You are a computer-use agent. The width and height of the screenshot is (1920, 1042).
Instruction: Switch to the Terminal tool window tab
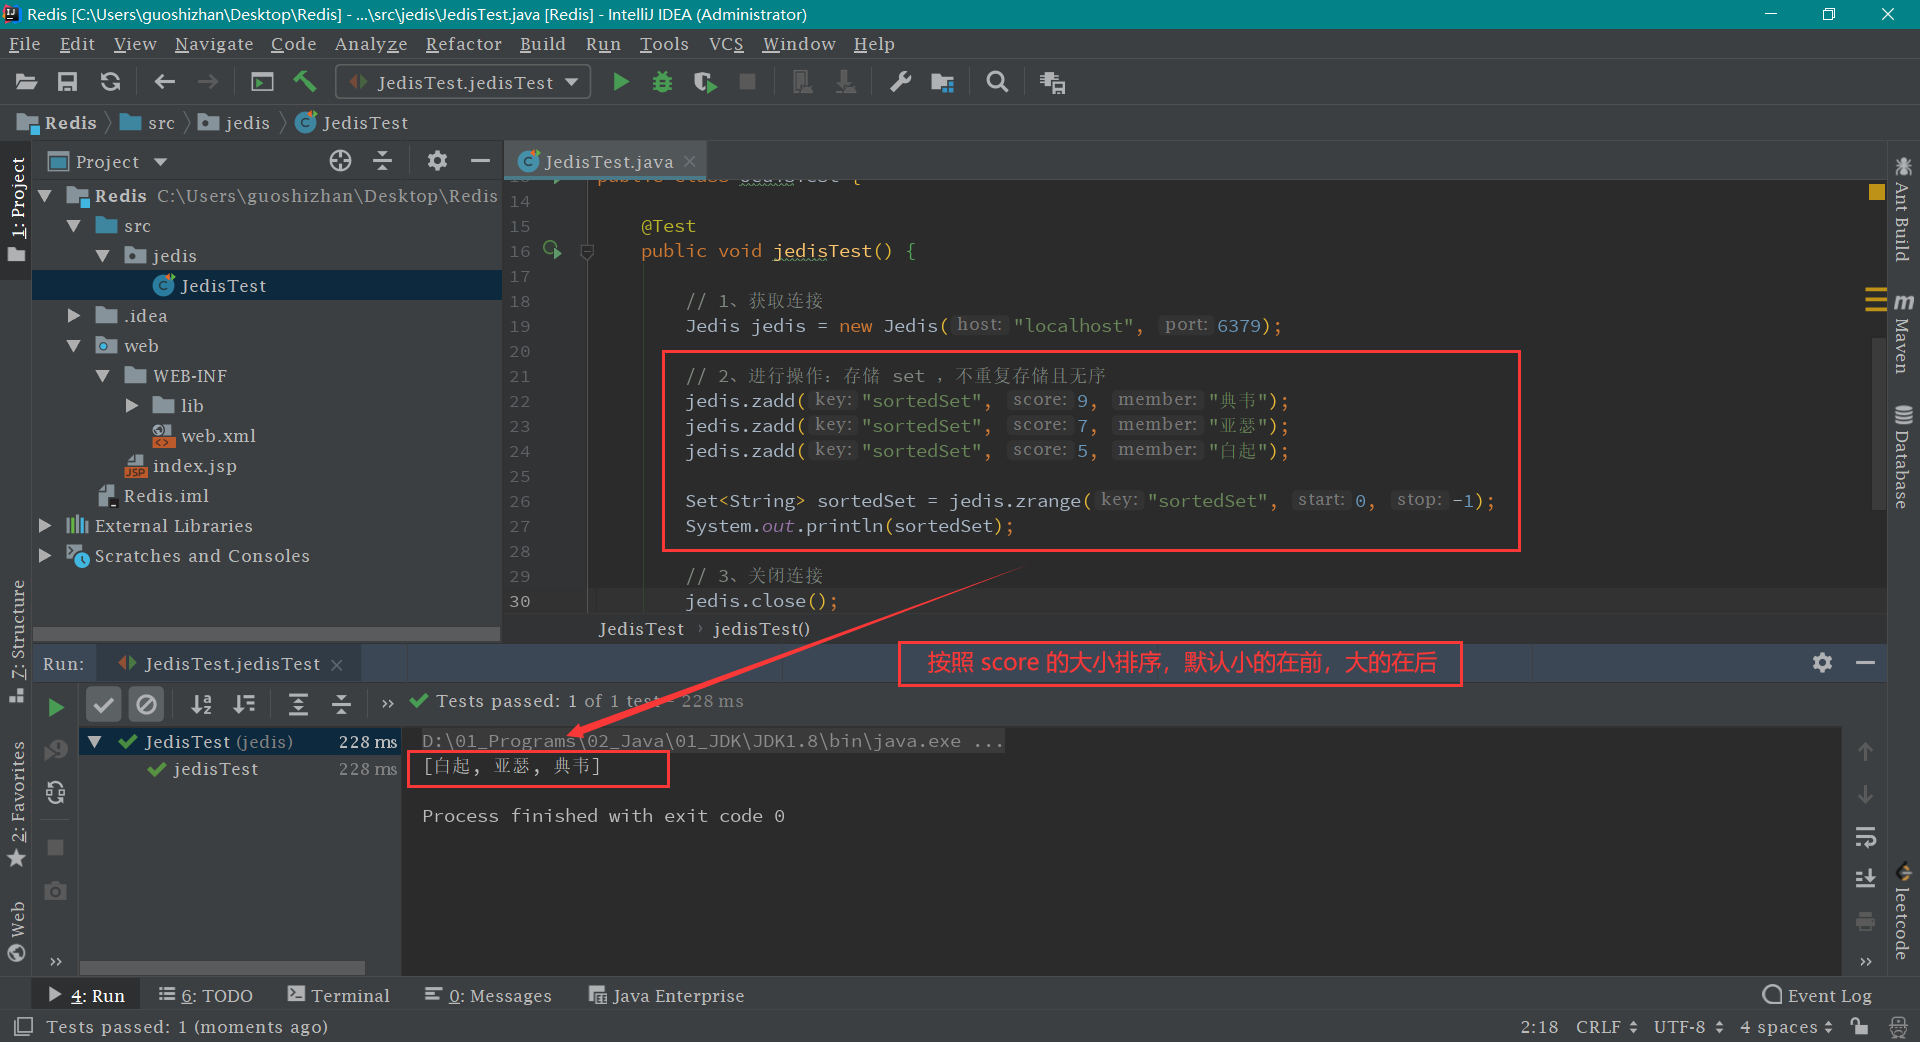tap(338, 995)
